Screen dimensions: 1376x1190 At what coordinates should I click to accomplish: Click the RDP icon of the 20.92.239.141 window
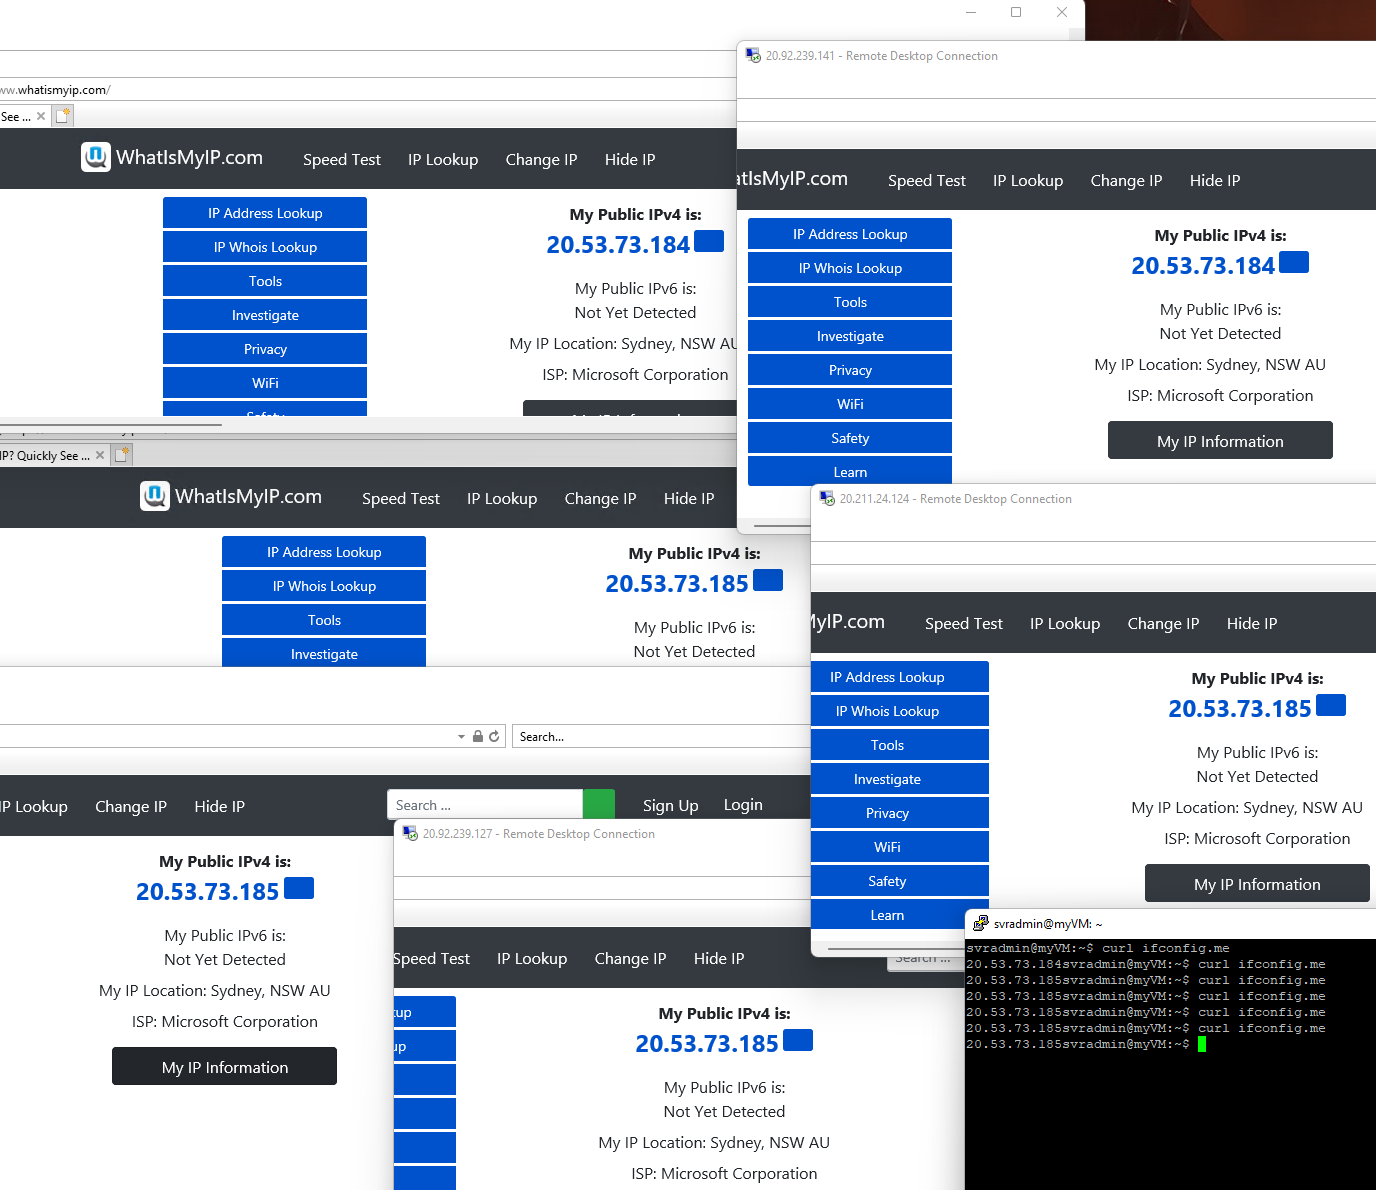tap(753, 55)
